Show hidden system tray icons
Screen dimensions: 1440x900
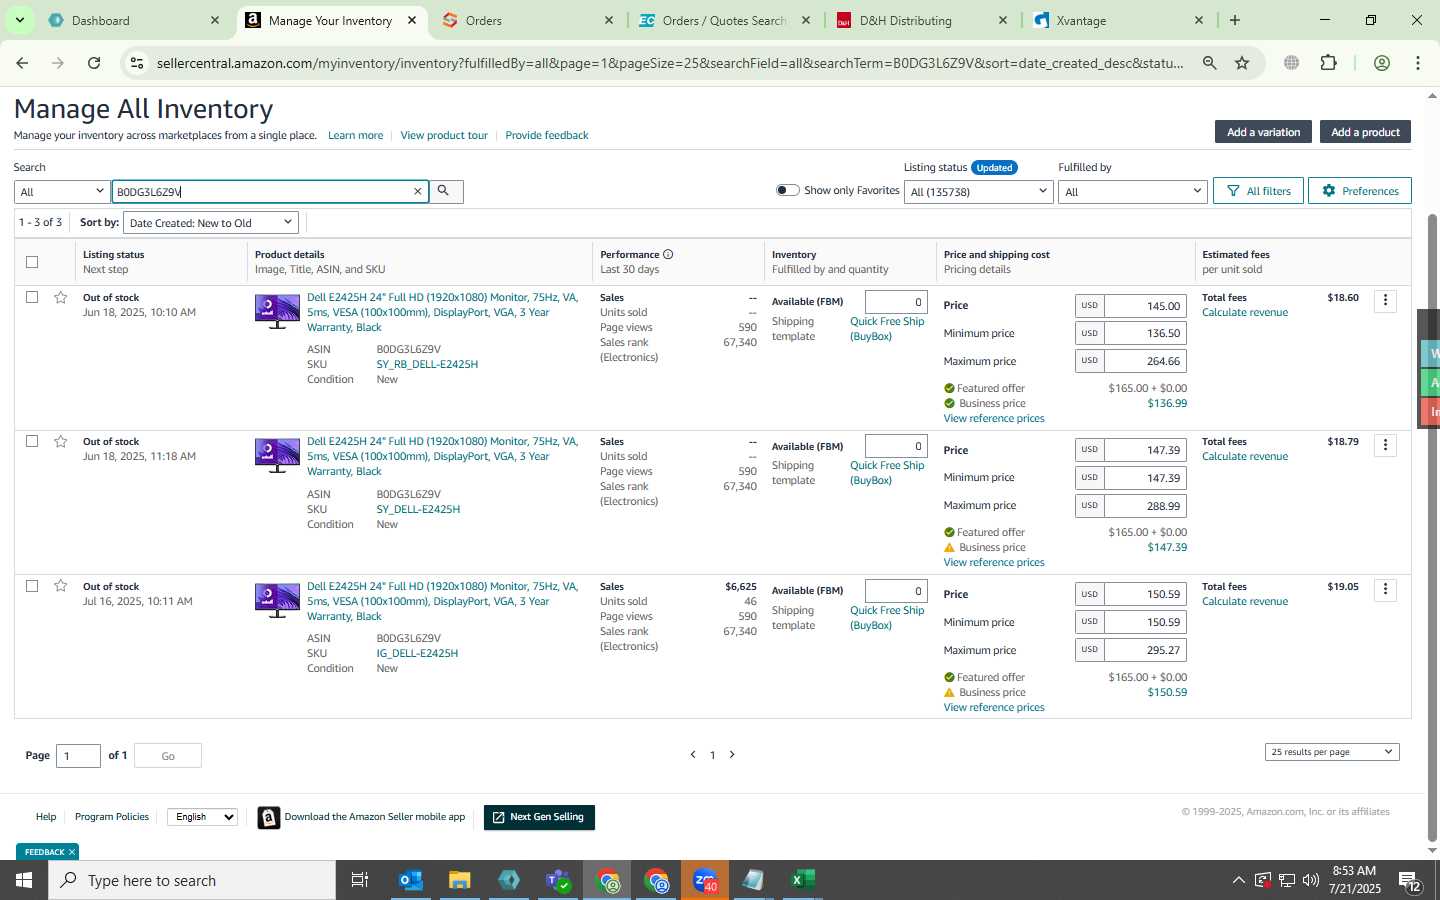(1238, 880)
